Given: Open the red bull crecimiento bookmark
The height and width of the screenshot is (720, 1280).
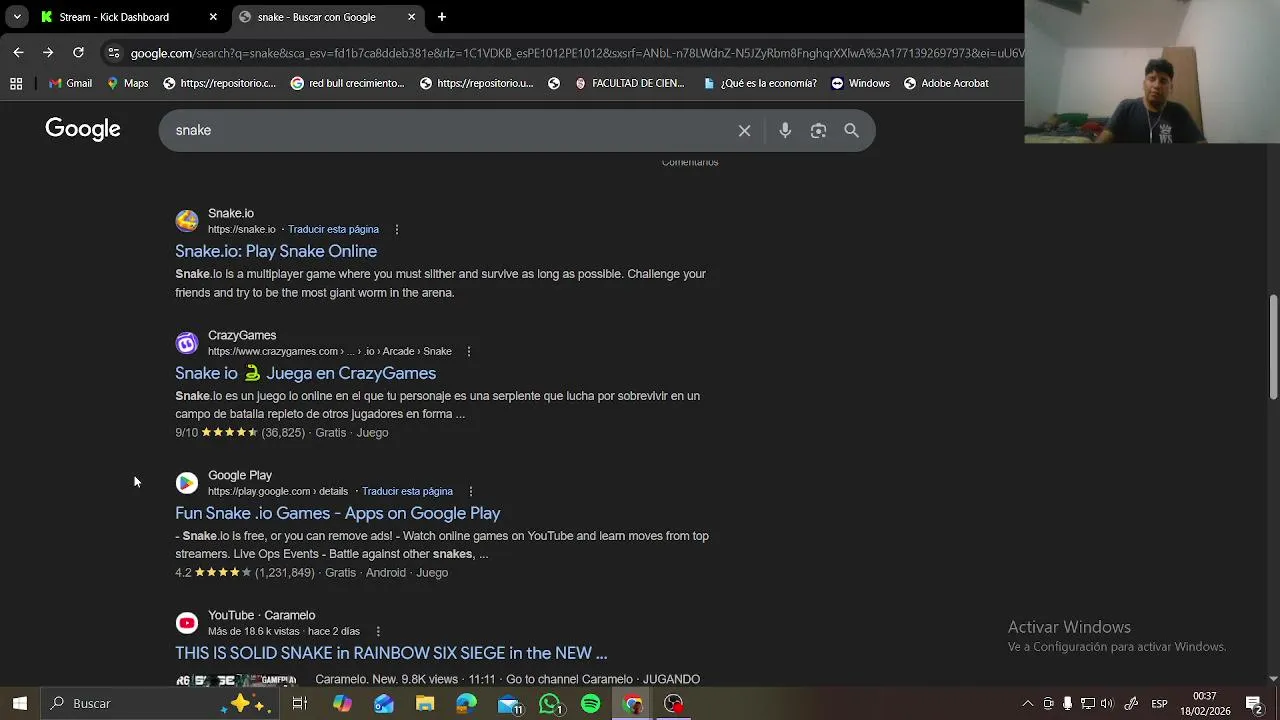Looking at the screenshot, I should pyautogui.click(x=347, y=83).
